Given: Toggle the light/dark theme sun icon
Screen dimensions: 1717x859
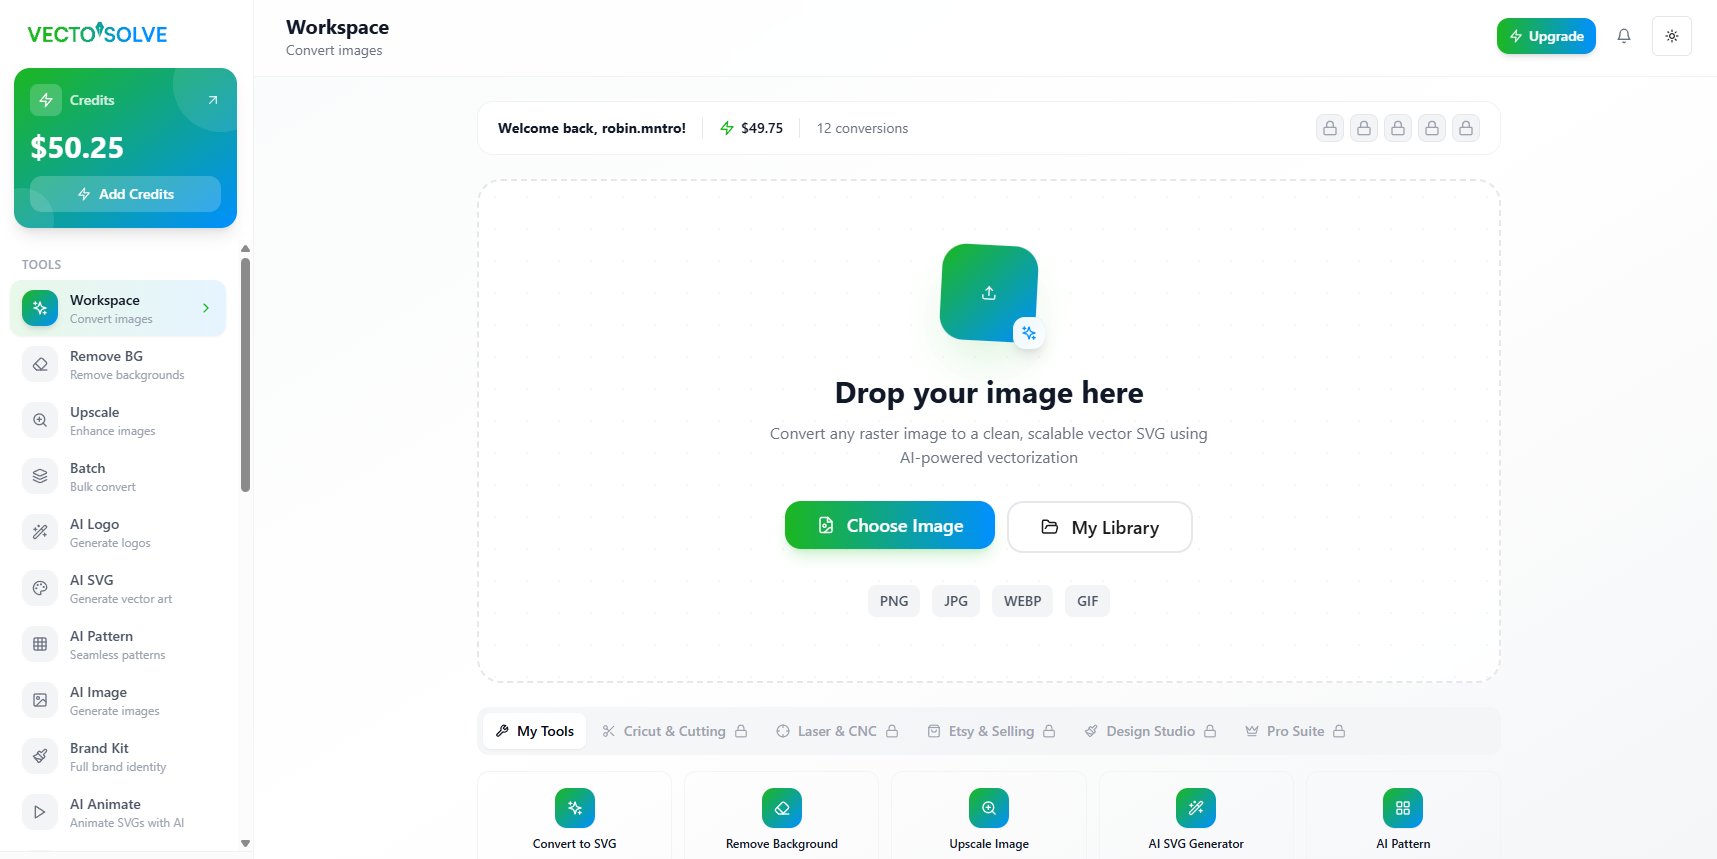Looking at the screenshot, I should pyautogui.click(x=1672, y=36).
